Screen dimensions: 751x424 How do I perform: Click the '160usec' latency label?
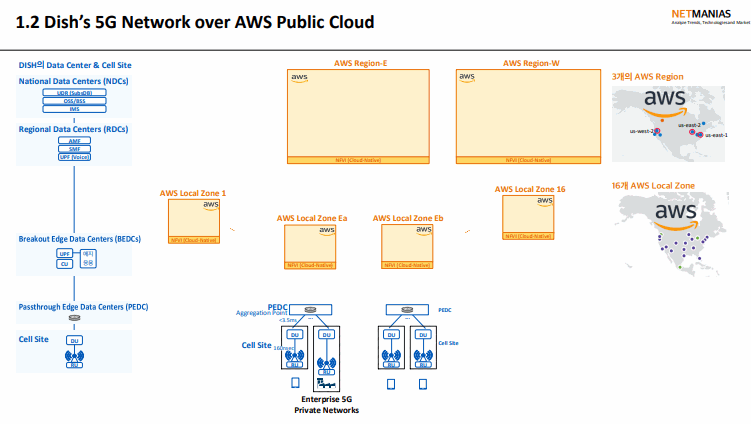pos(284,348)
